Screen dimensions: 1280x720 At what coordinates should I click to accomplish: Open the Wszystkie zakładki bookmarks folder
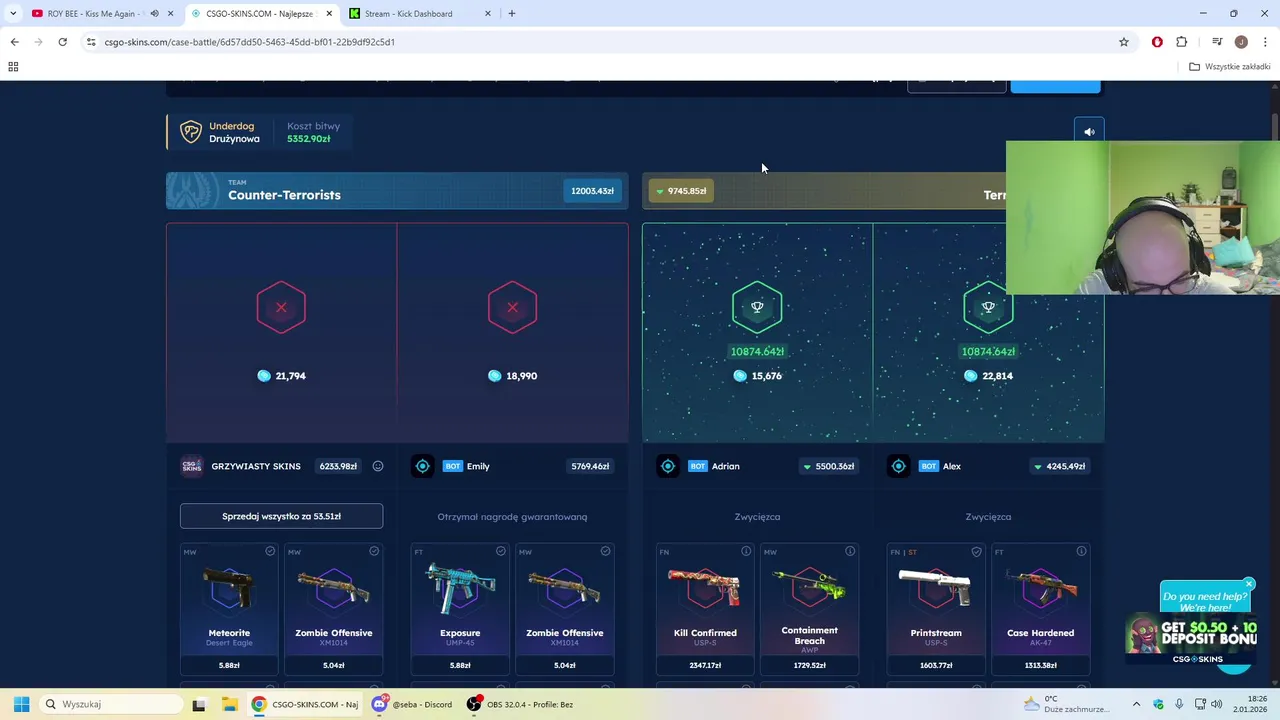1230,67
